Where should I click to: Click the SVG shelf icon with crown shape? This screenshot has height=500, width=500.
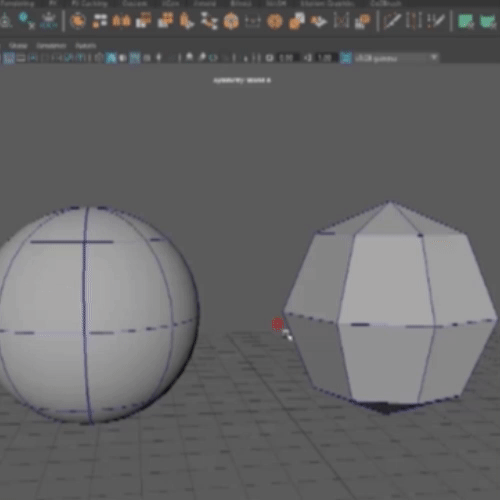click(48, 21)
